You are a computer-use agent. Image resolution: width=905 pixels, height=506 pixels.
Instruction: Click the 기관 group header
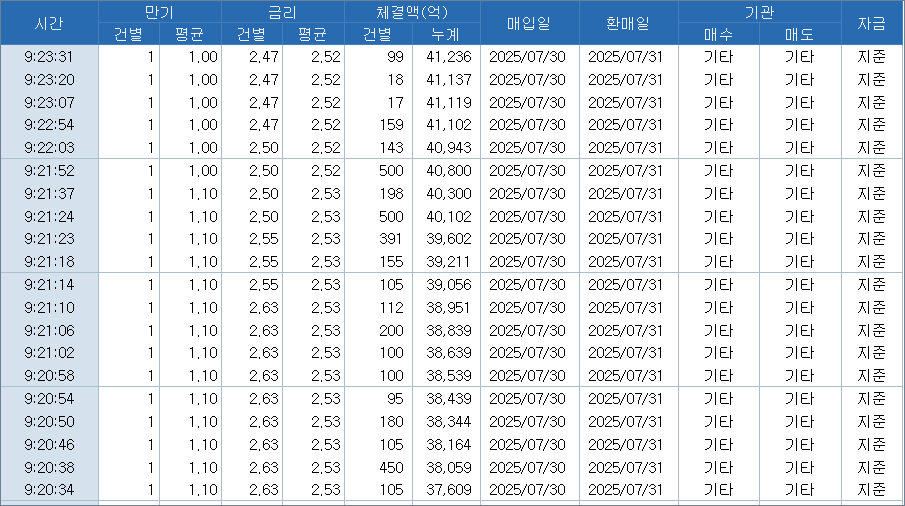tap(758, 12)
